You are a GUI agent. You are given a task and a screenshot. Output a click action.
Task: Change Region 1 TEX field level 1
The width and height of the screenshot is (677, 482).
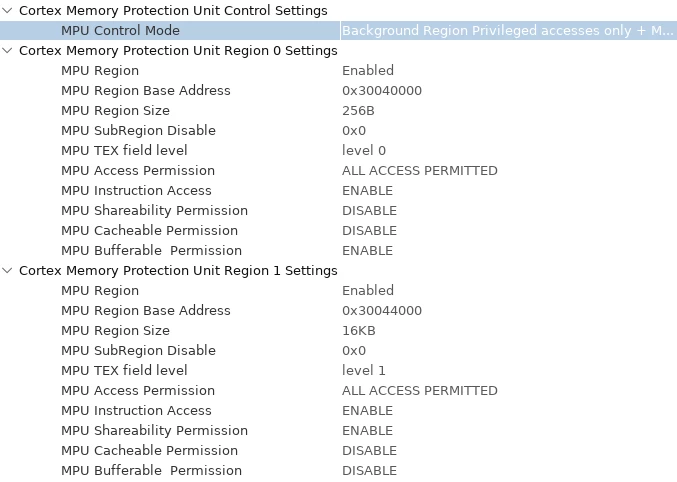[364, 370]
